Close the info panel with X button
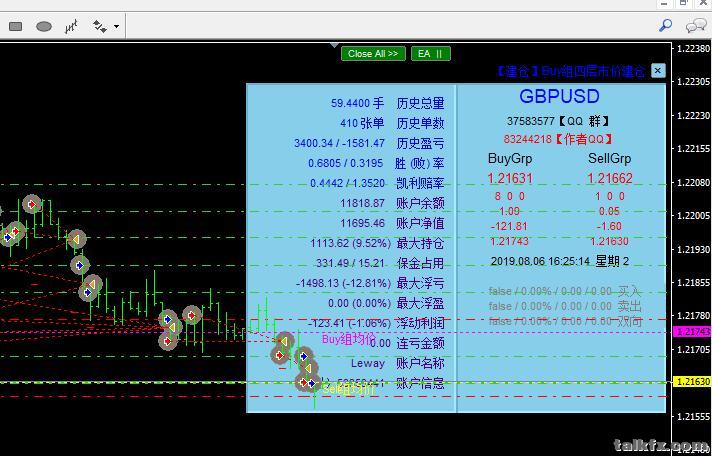Screen dimensions: 712x456 click(x=658, y=70)
